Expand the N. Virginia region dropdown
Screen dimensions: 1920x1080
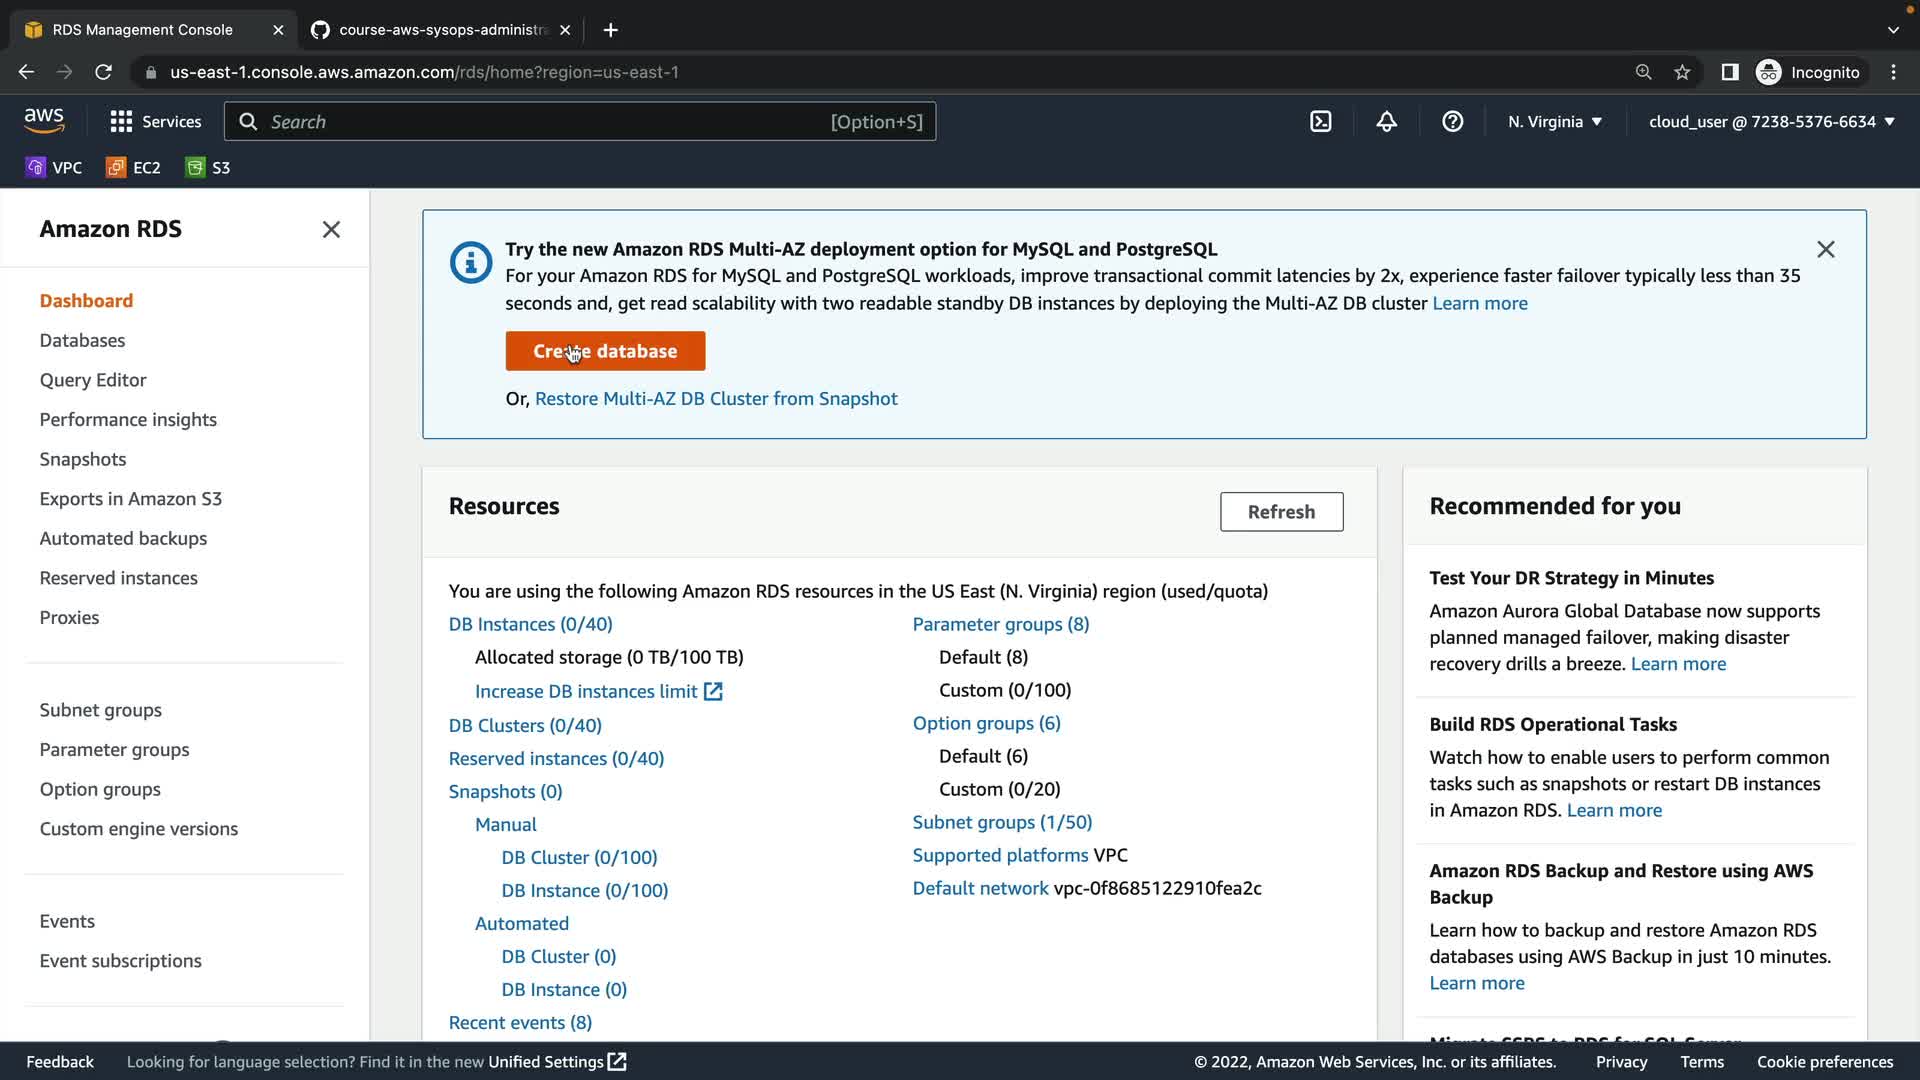(x=1555, y=121)
